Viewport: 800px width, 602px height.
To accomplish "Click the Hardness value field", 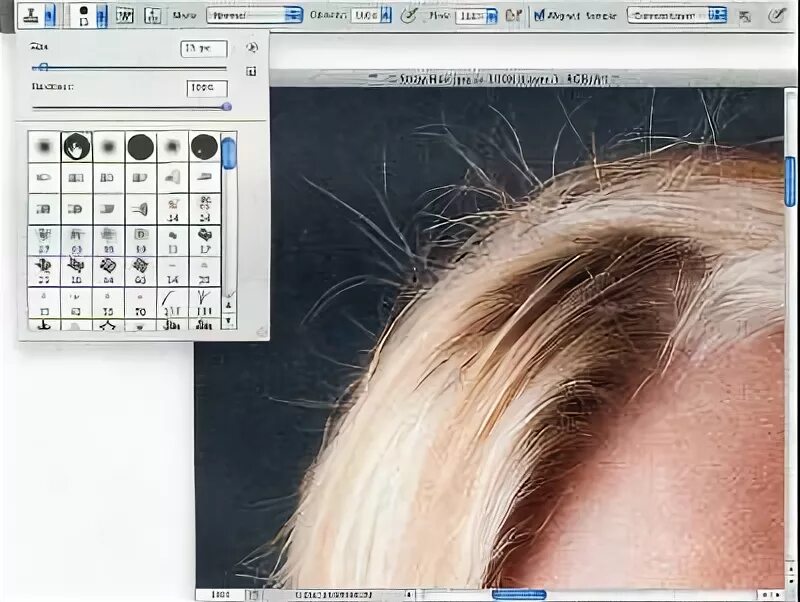I will (x=207, y=88).
